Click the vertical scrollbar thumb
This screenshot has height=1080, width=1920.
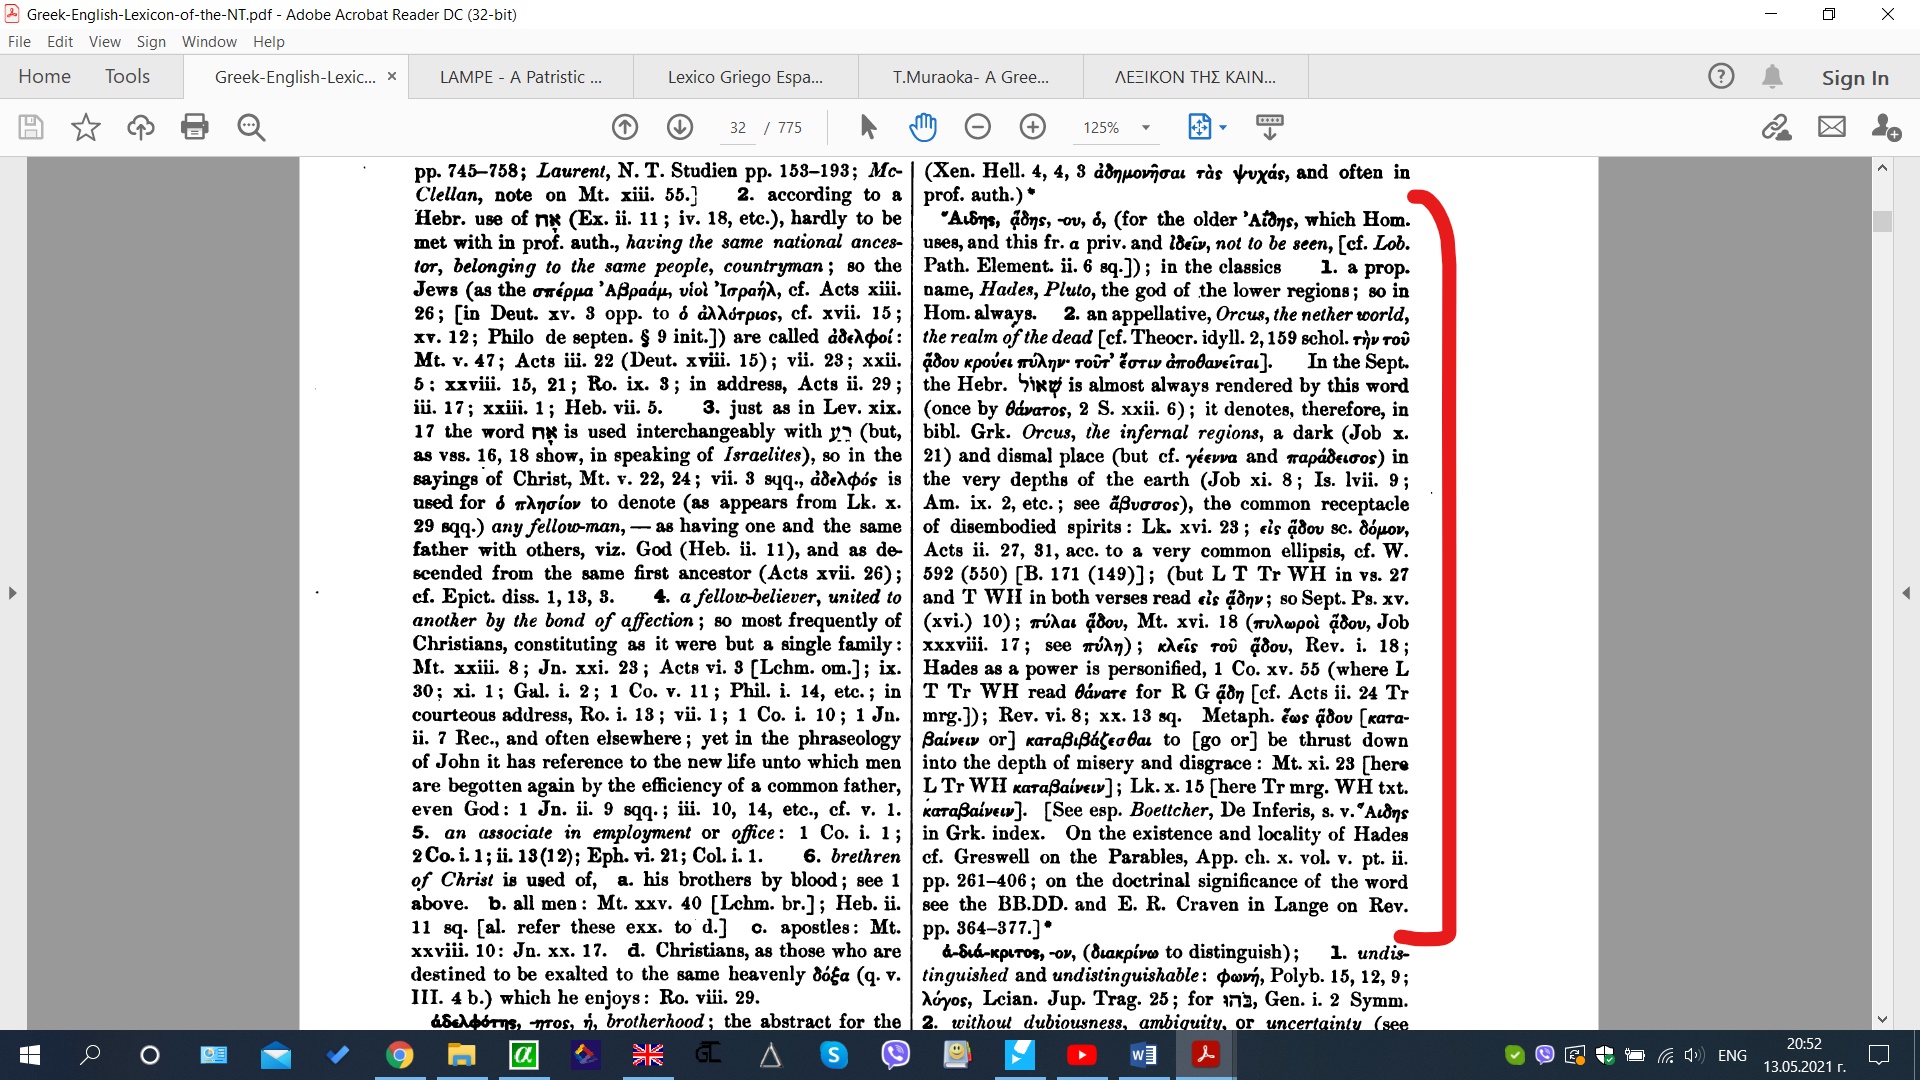(x=1883, y=221)
